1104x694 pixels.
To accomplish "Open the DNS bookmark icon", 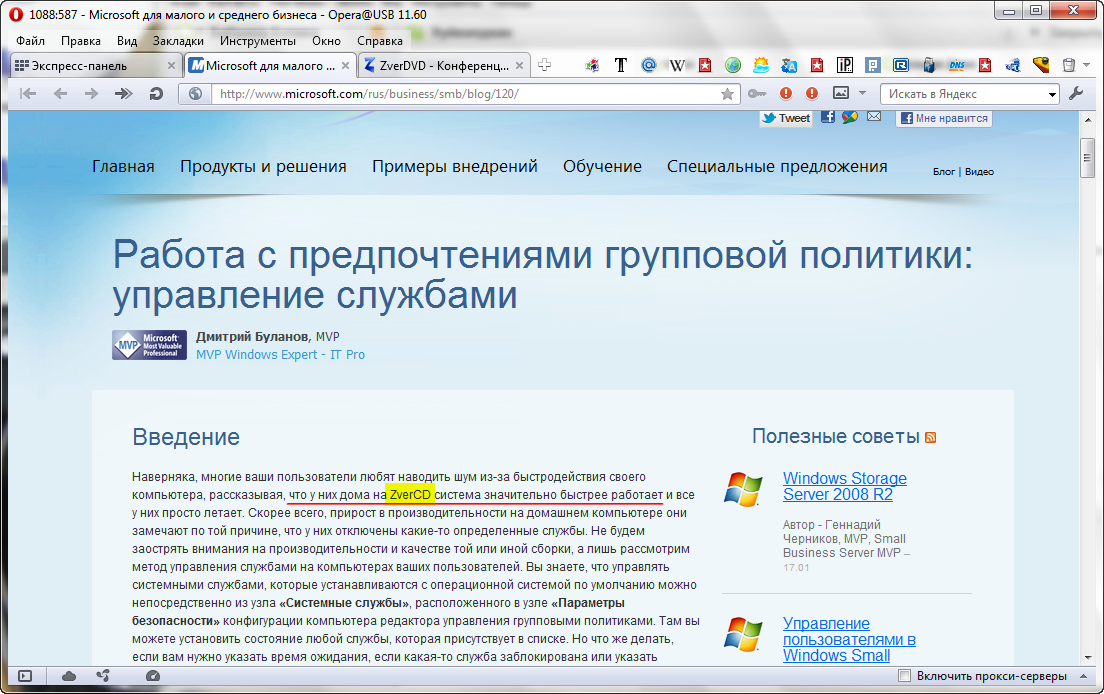I will (957, 65).
